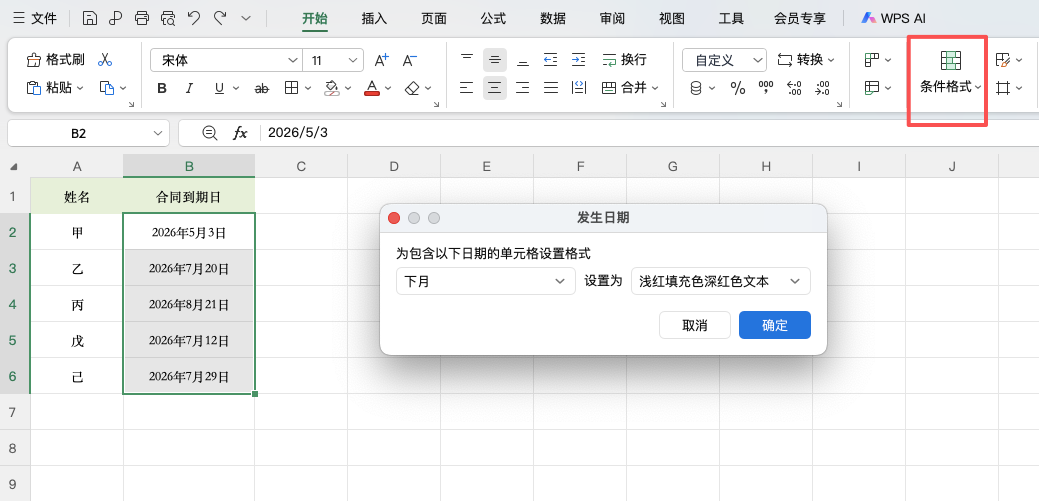Click 确定 in the dialog

pyautogui.click(x=775, y=325)
